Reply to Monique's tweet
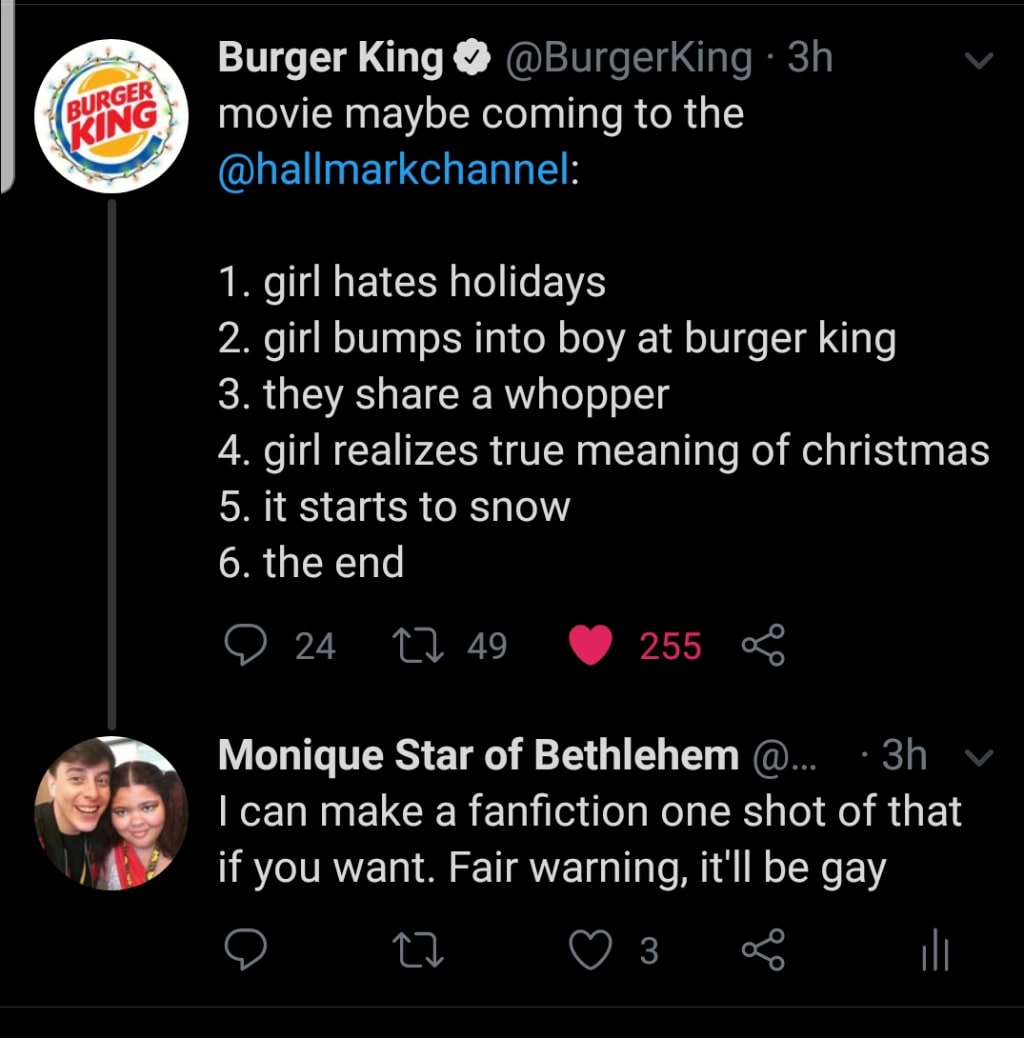Viewport: 1024px width, 1038px height. [243, 951]
